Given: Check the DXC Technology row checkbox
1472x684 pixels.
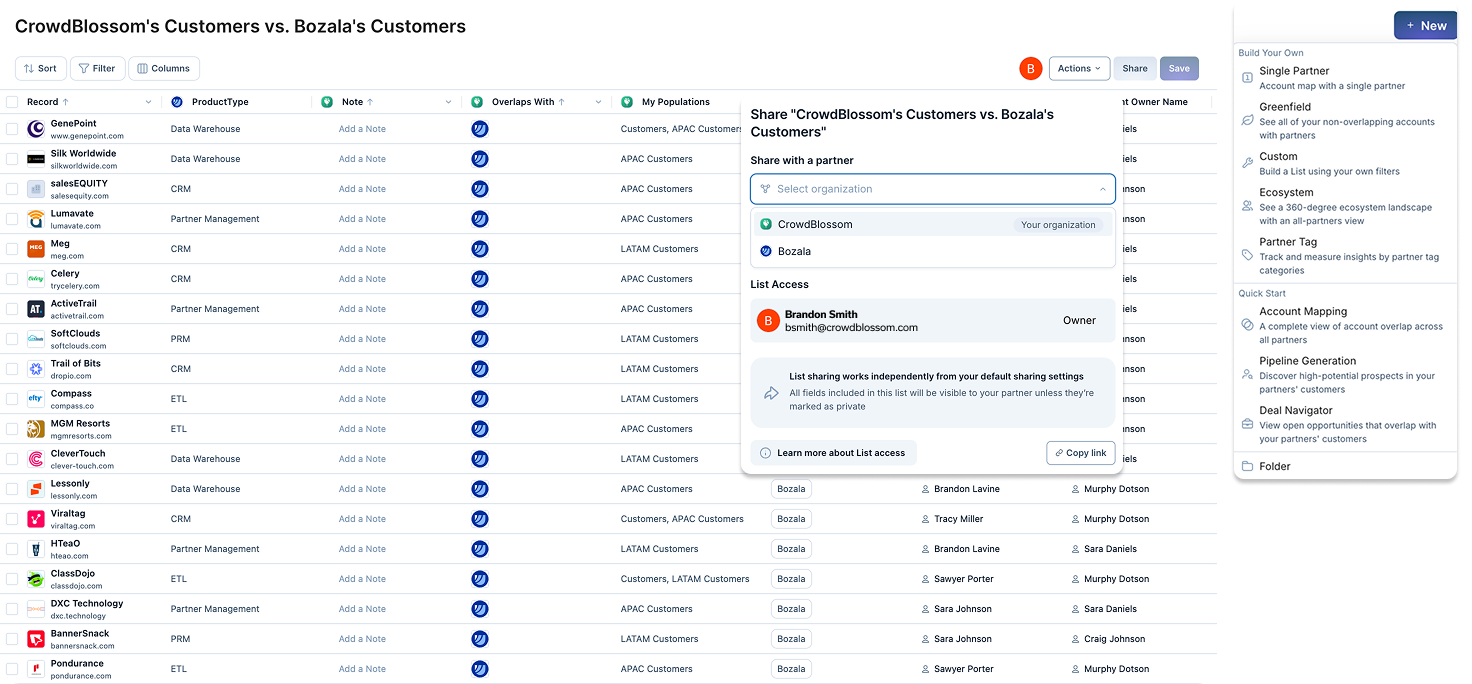Looking at the screenshot, I should pos(12,609).
